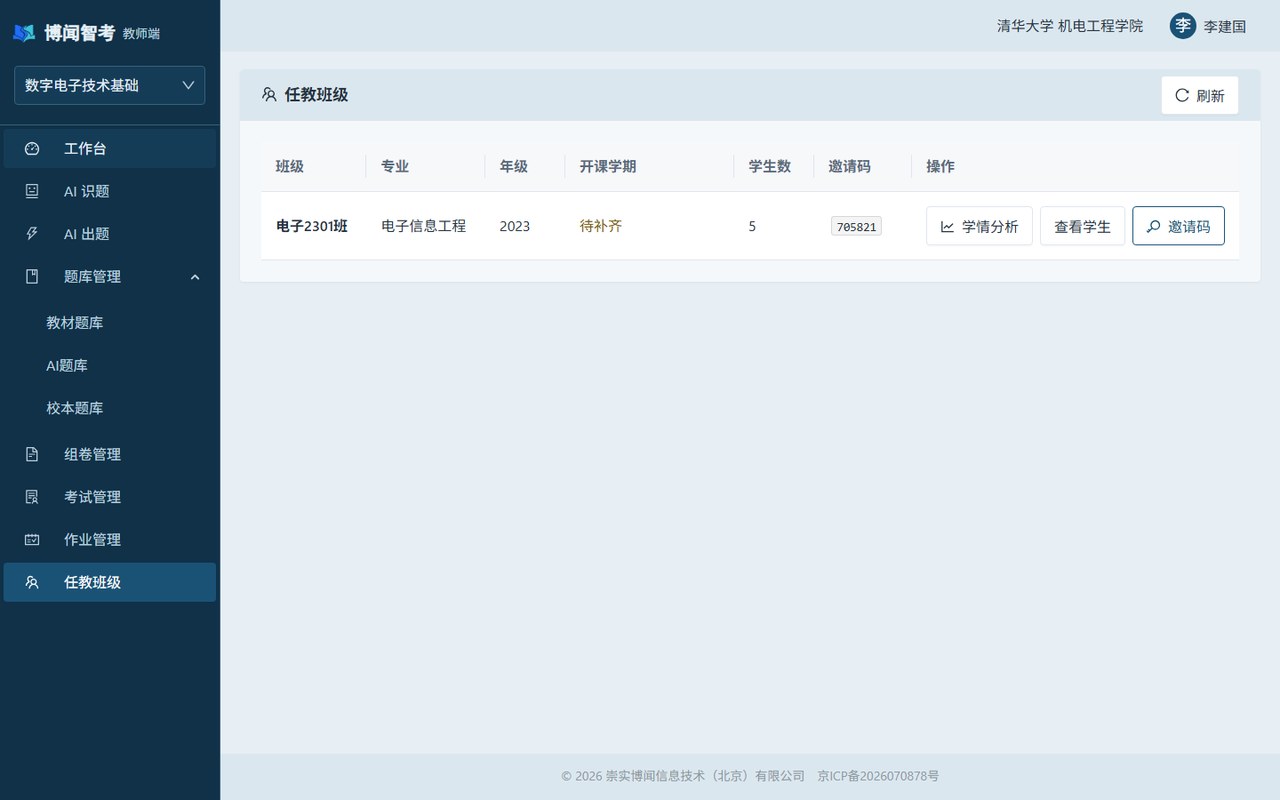Click the 开课学期 column header
Screen dimensions: 1280x800
(608, 166)
